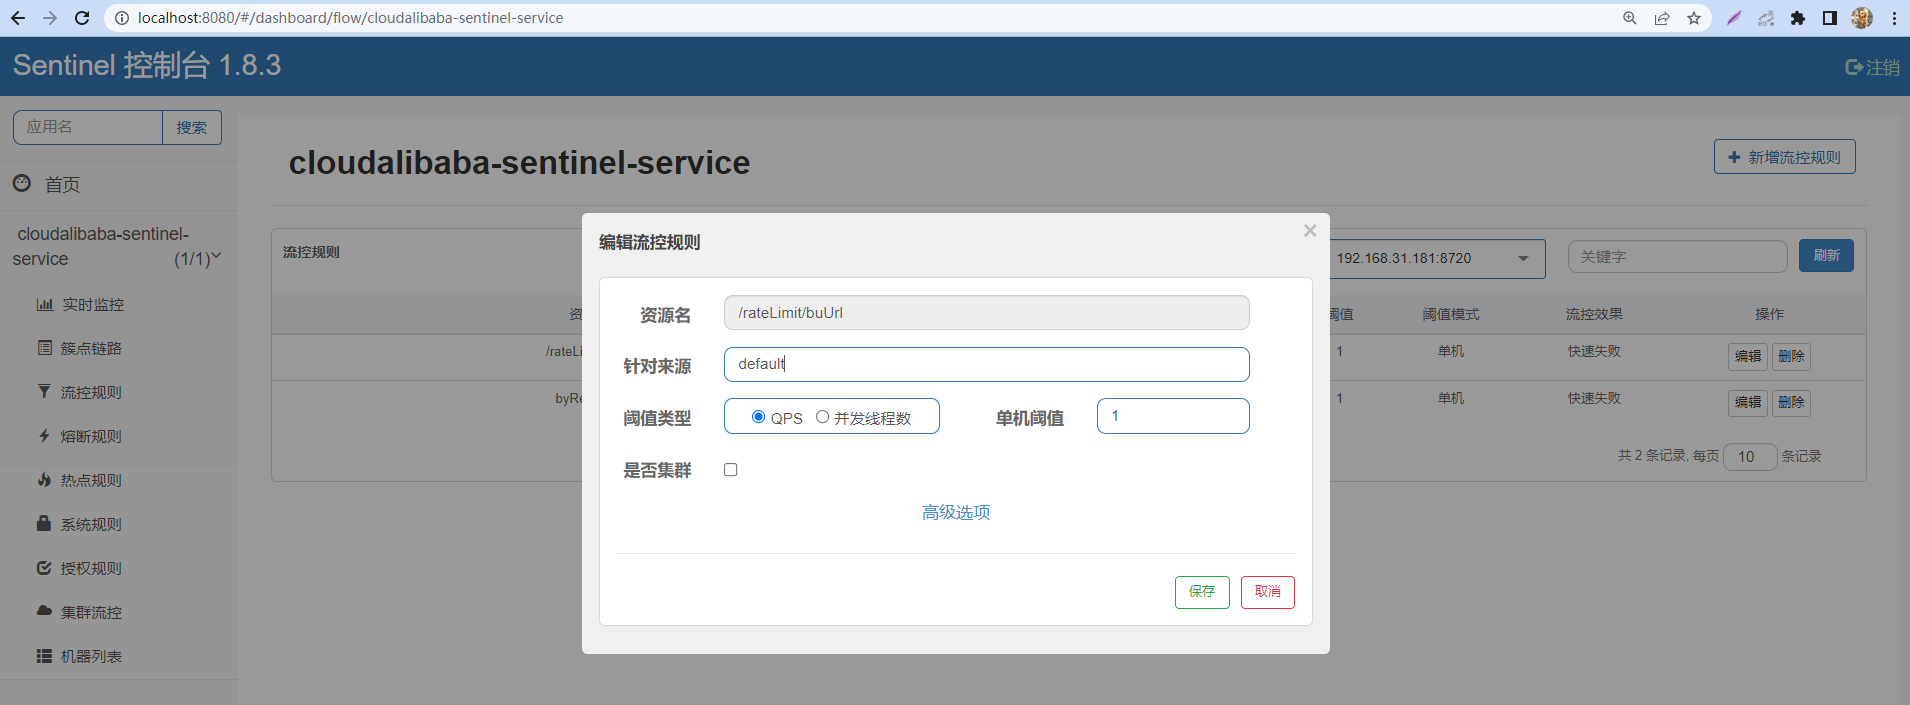Select the 并发线程数 radio option

[822, 417]
